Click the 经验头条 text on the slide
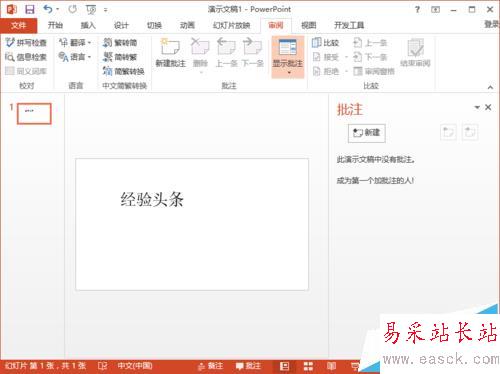Viewport: 500px width, 374px height. (x=152, y=199)
